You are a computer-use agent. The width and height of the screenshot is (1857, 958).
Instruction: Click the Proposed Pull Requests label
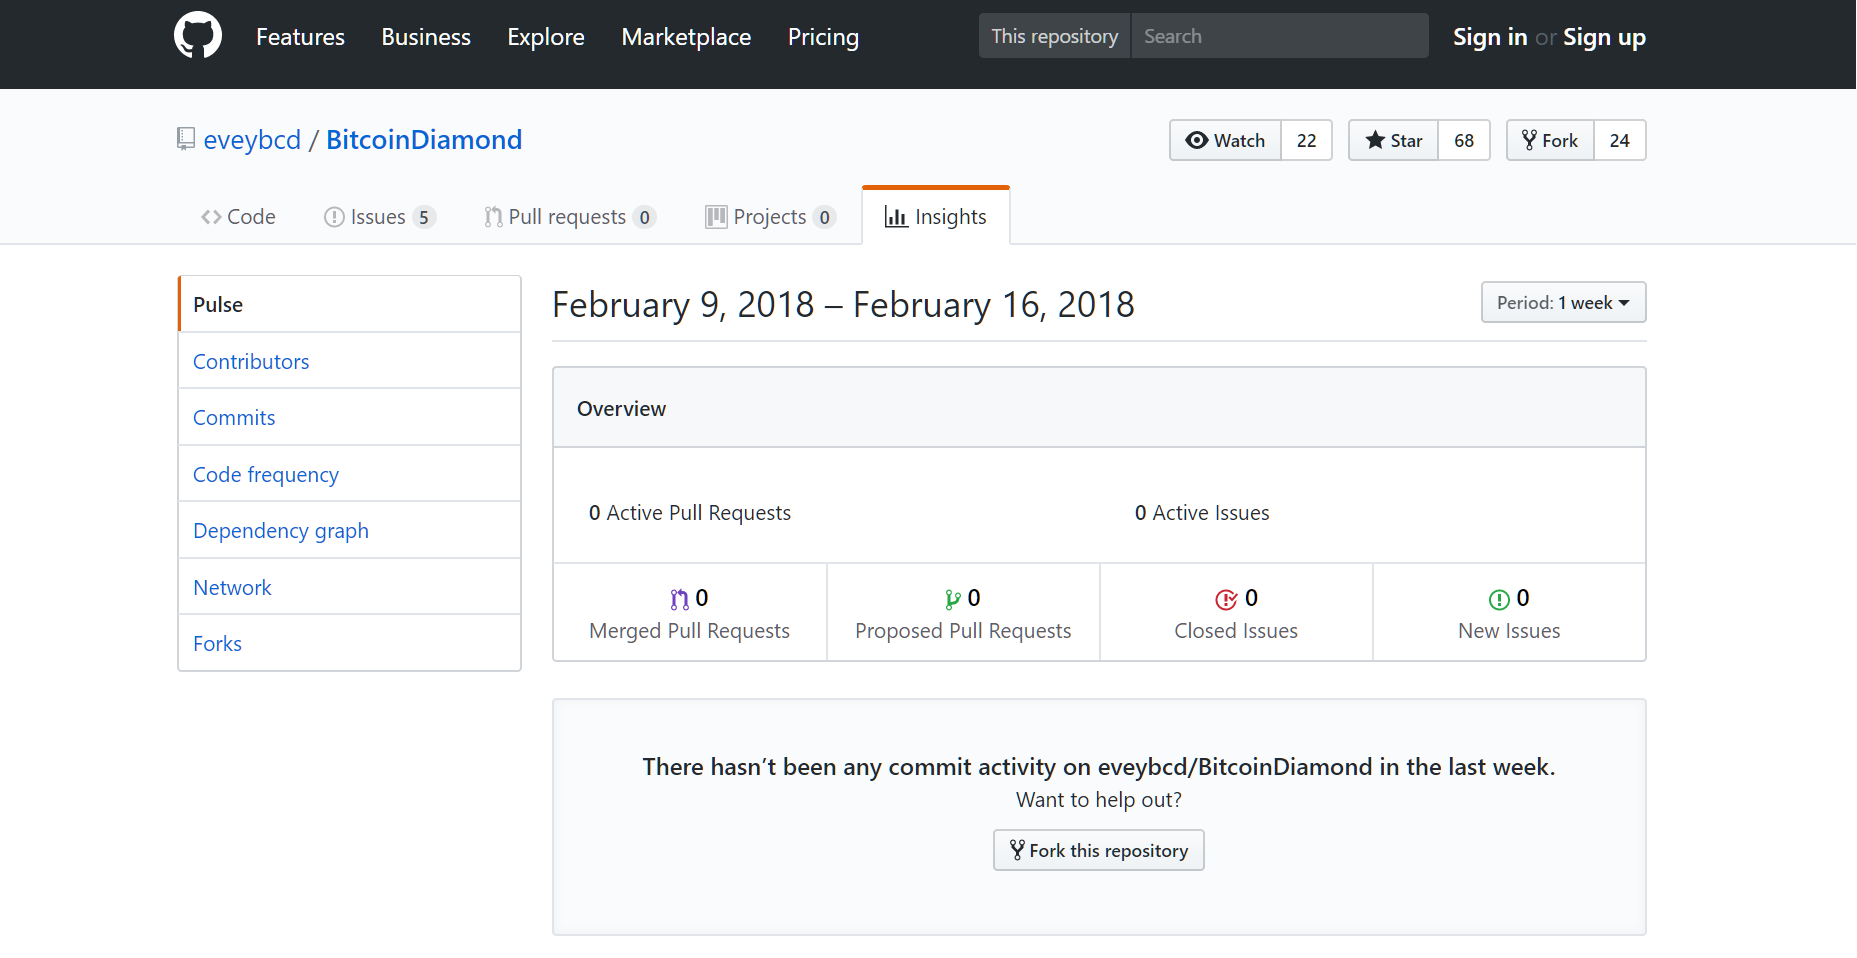tap(963, 631)
